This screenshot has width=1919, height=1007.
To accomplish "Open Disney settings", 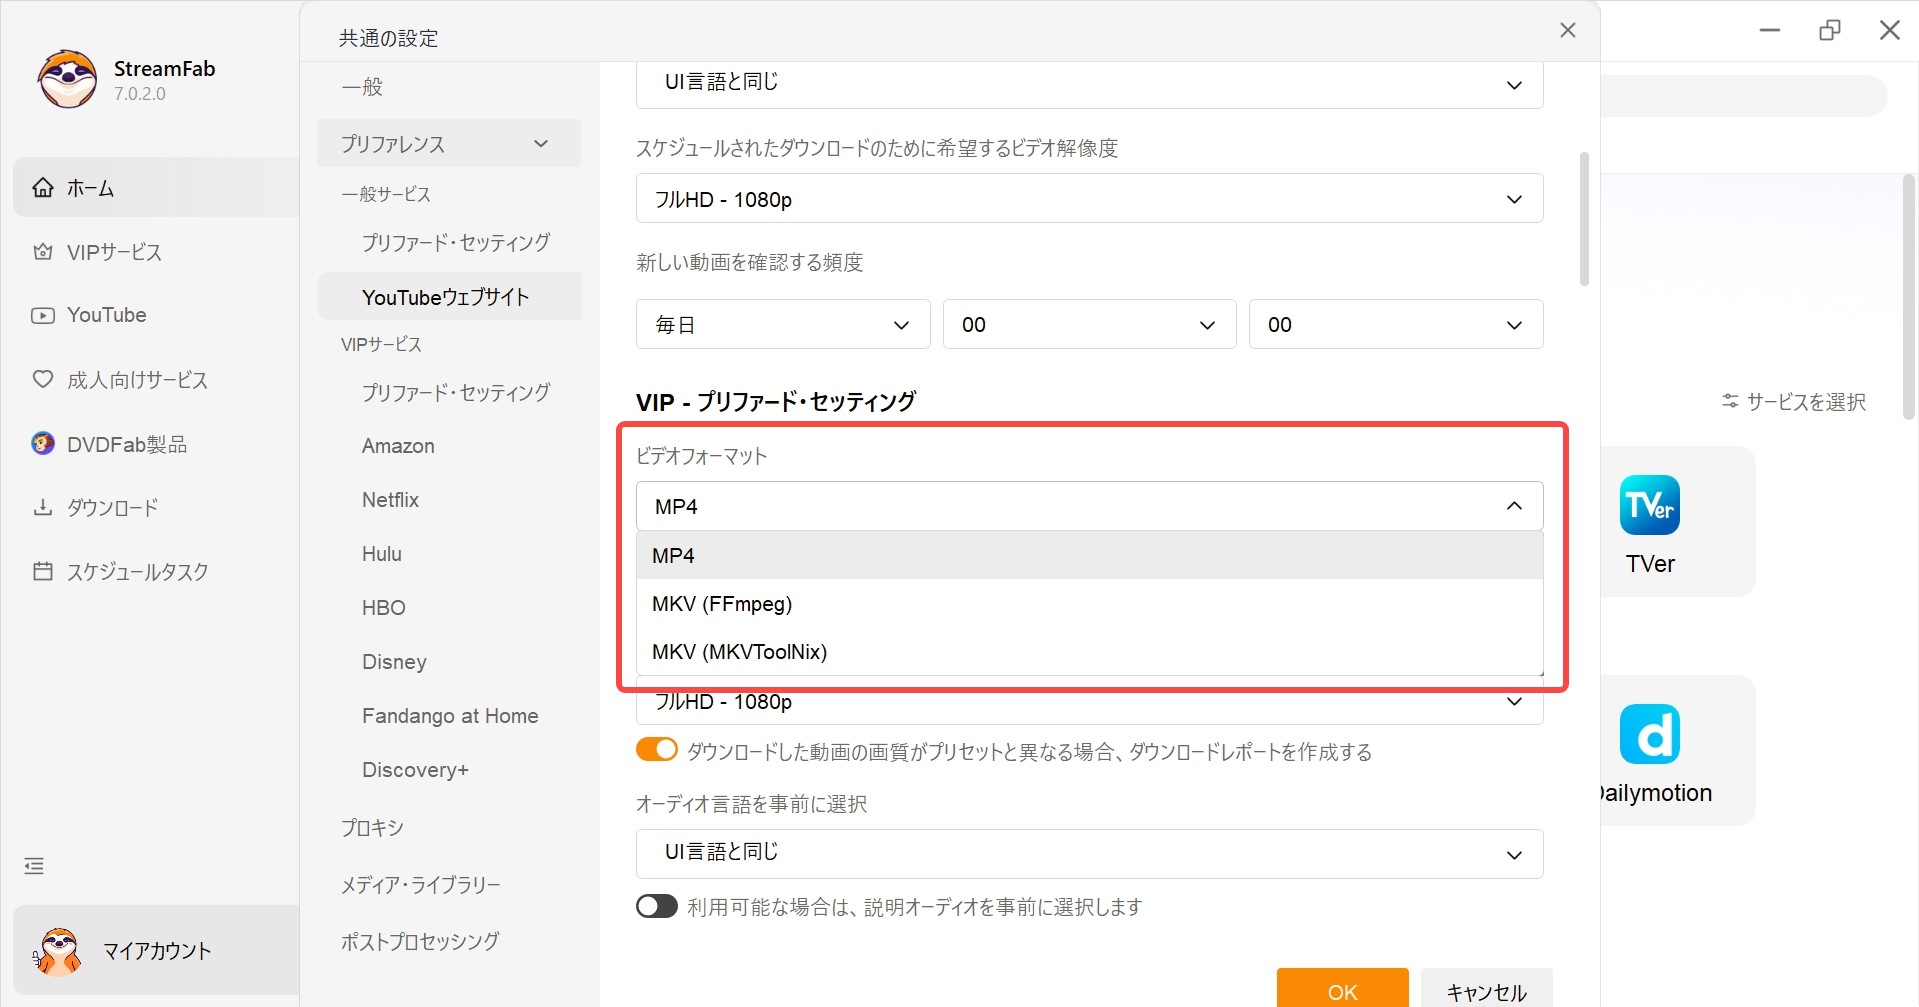I will [394, 662].
